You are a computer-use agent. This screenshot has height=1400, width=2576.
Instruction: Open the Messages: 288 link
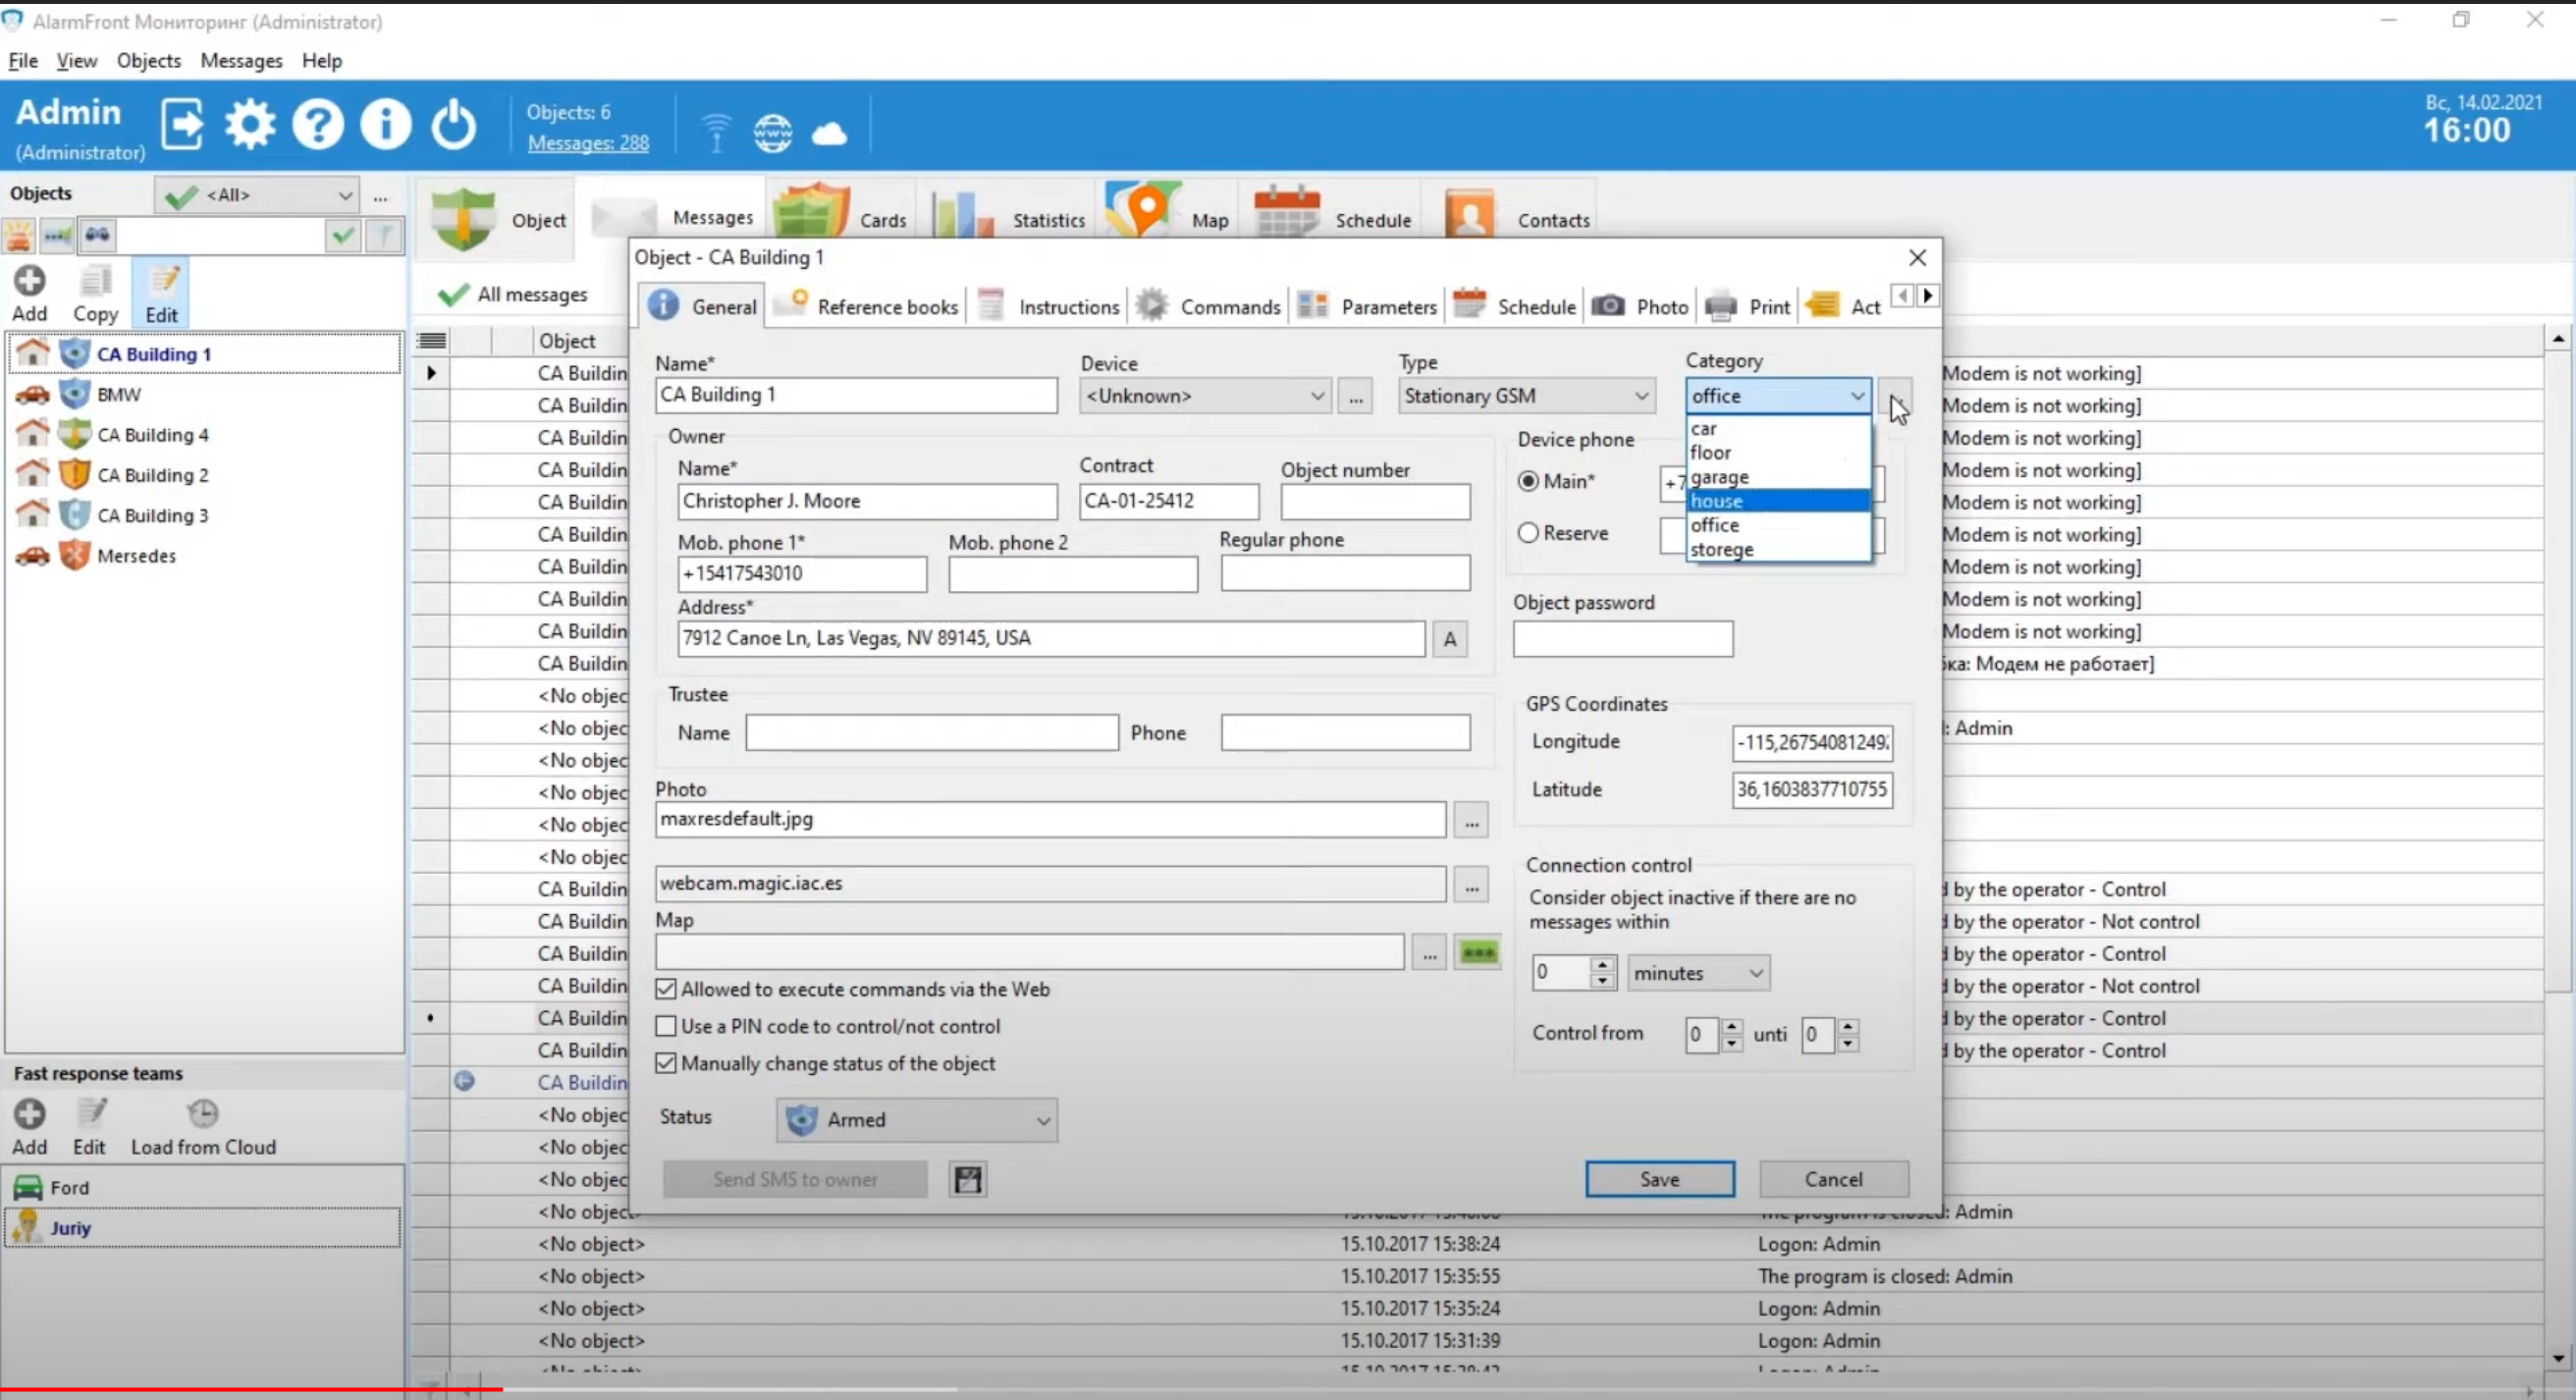point(588,143)
